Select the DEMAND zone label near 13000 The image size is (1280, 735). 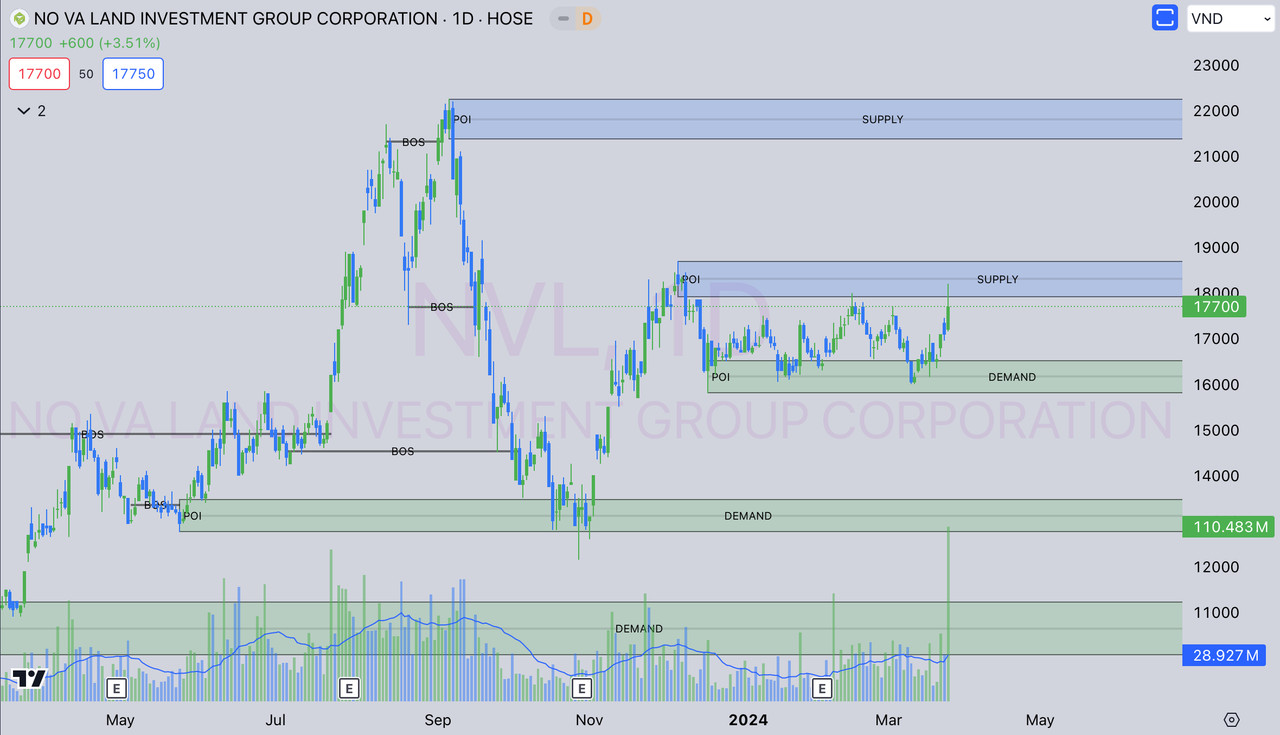point(748,516)
